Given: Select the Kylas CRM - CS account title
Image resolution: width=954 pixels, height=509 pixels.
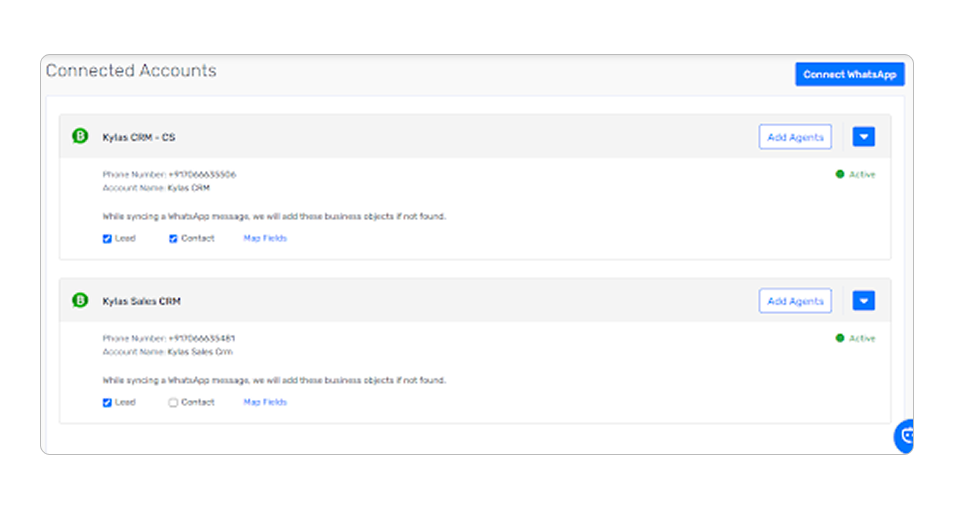Looking at the screenshot, I should 139,137.
